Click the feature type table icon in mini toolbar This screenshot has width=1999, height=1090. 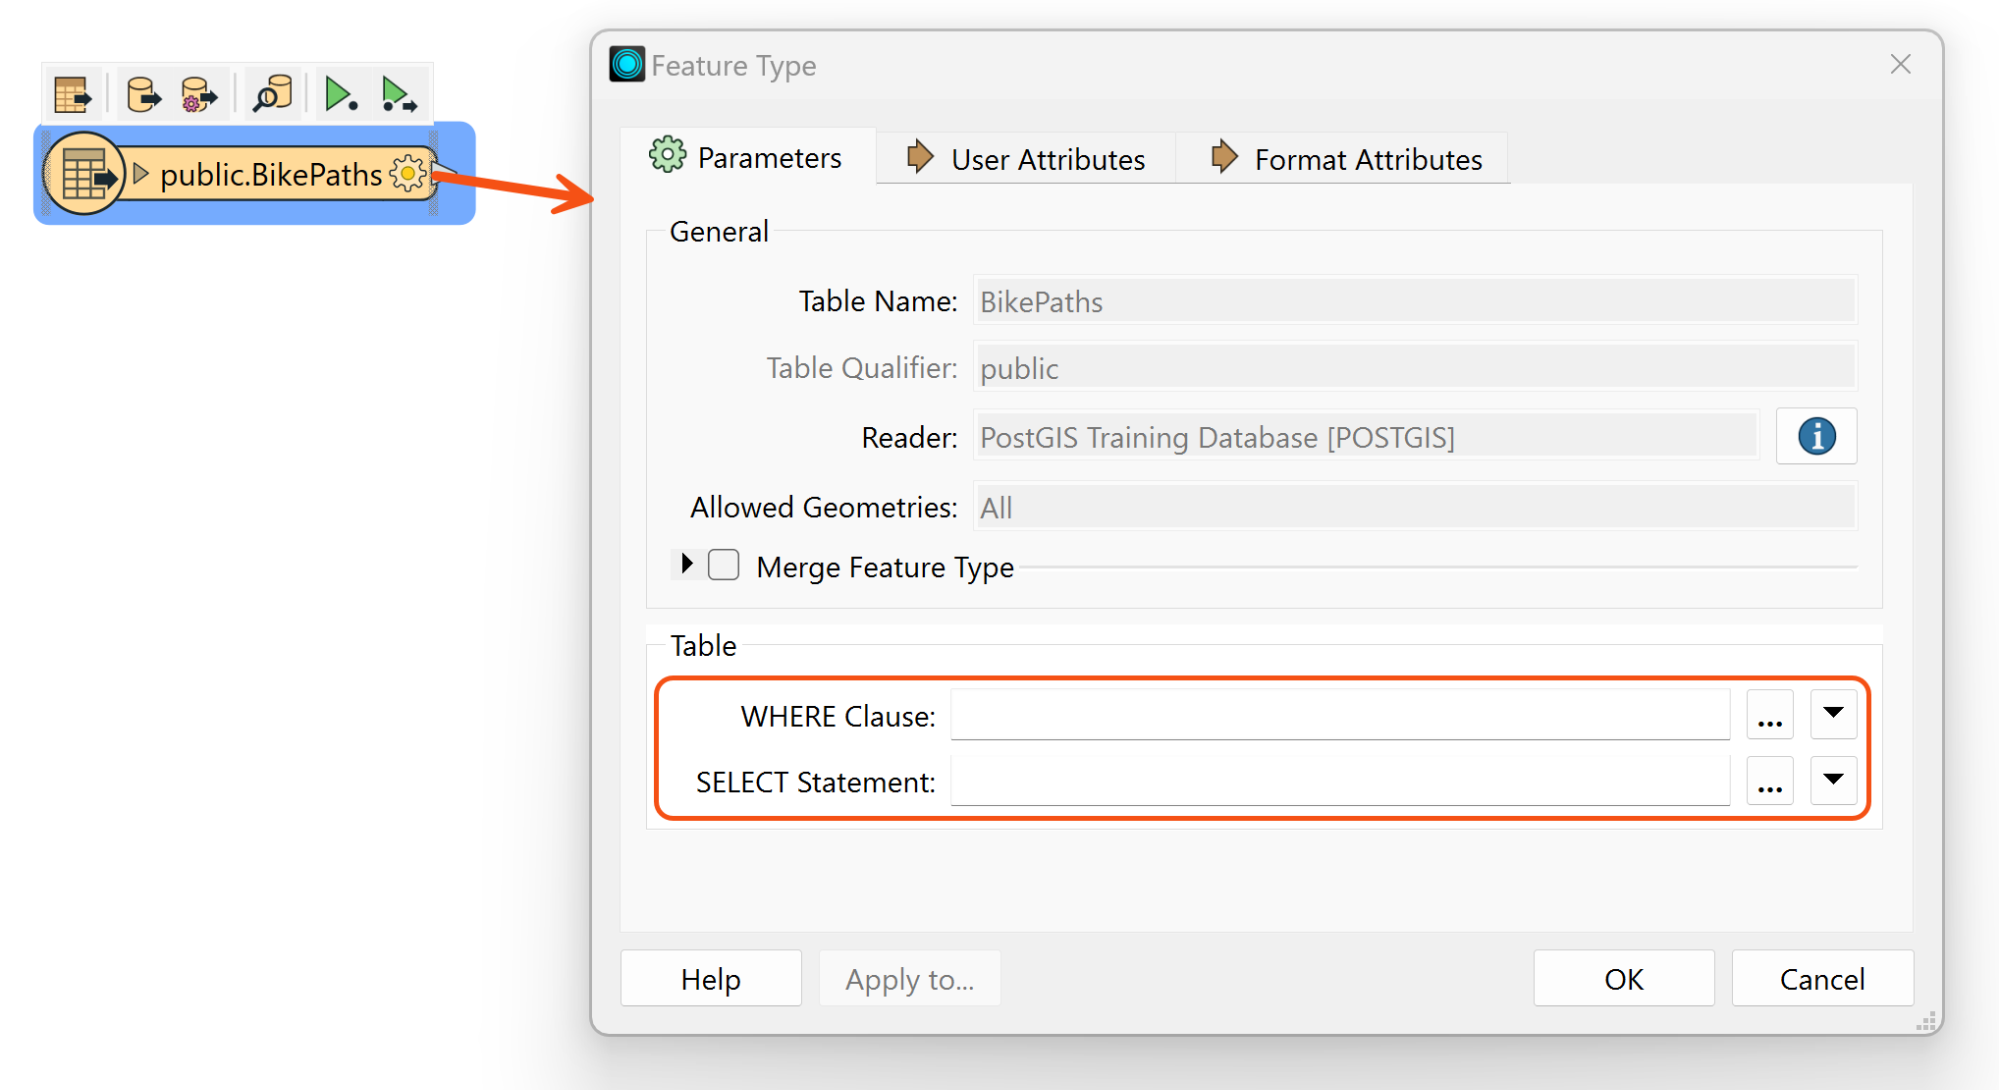(x=72, y=95)
